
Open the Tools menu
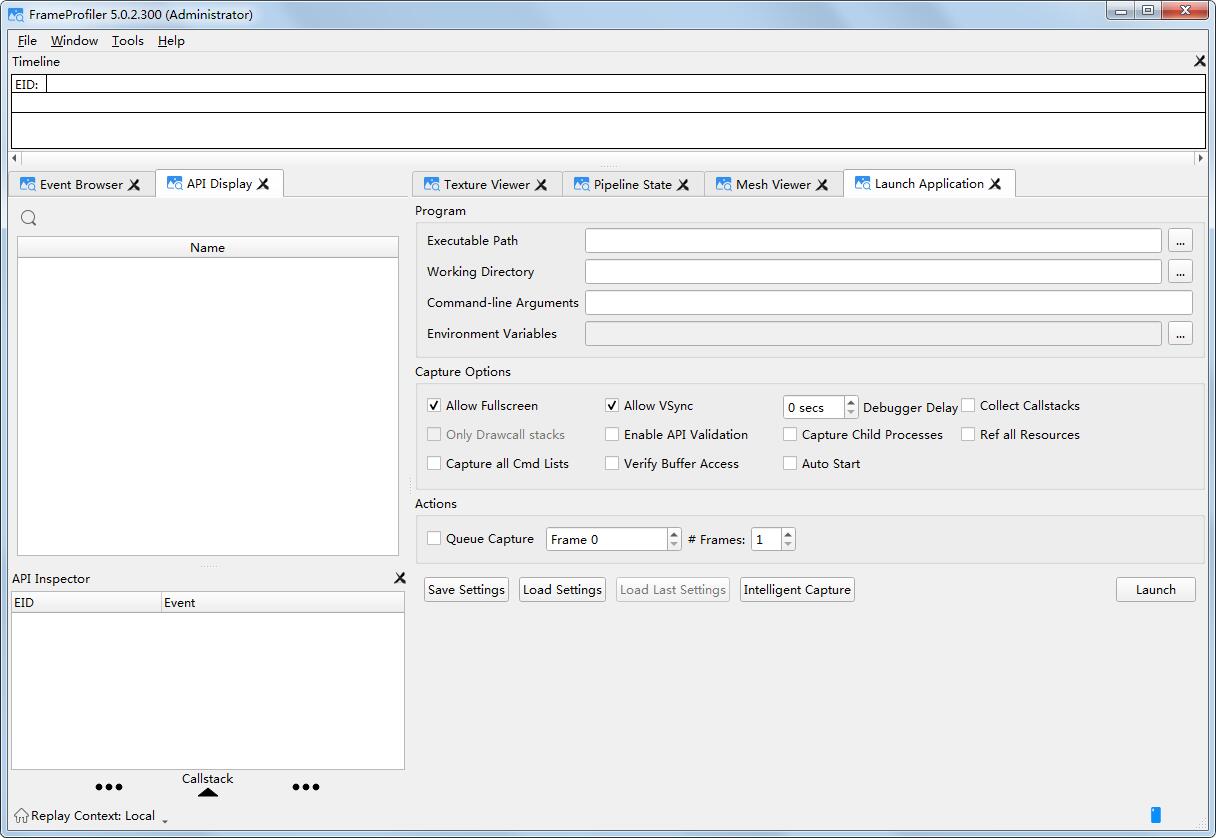(x=127, y=41)
